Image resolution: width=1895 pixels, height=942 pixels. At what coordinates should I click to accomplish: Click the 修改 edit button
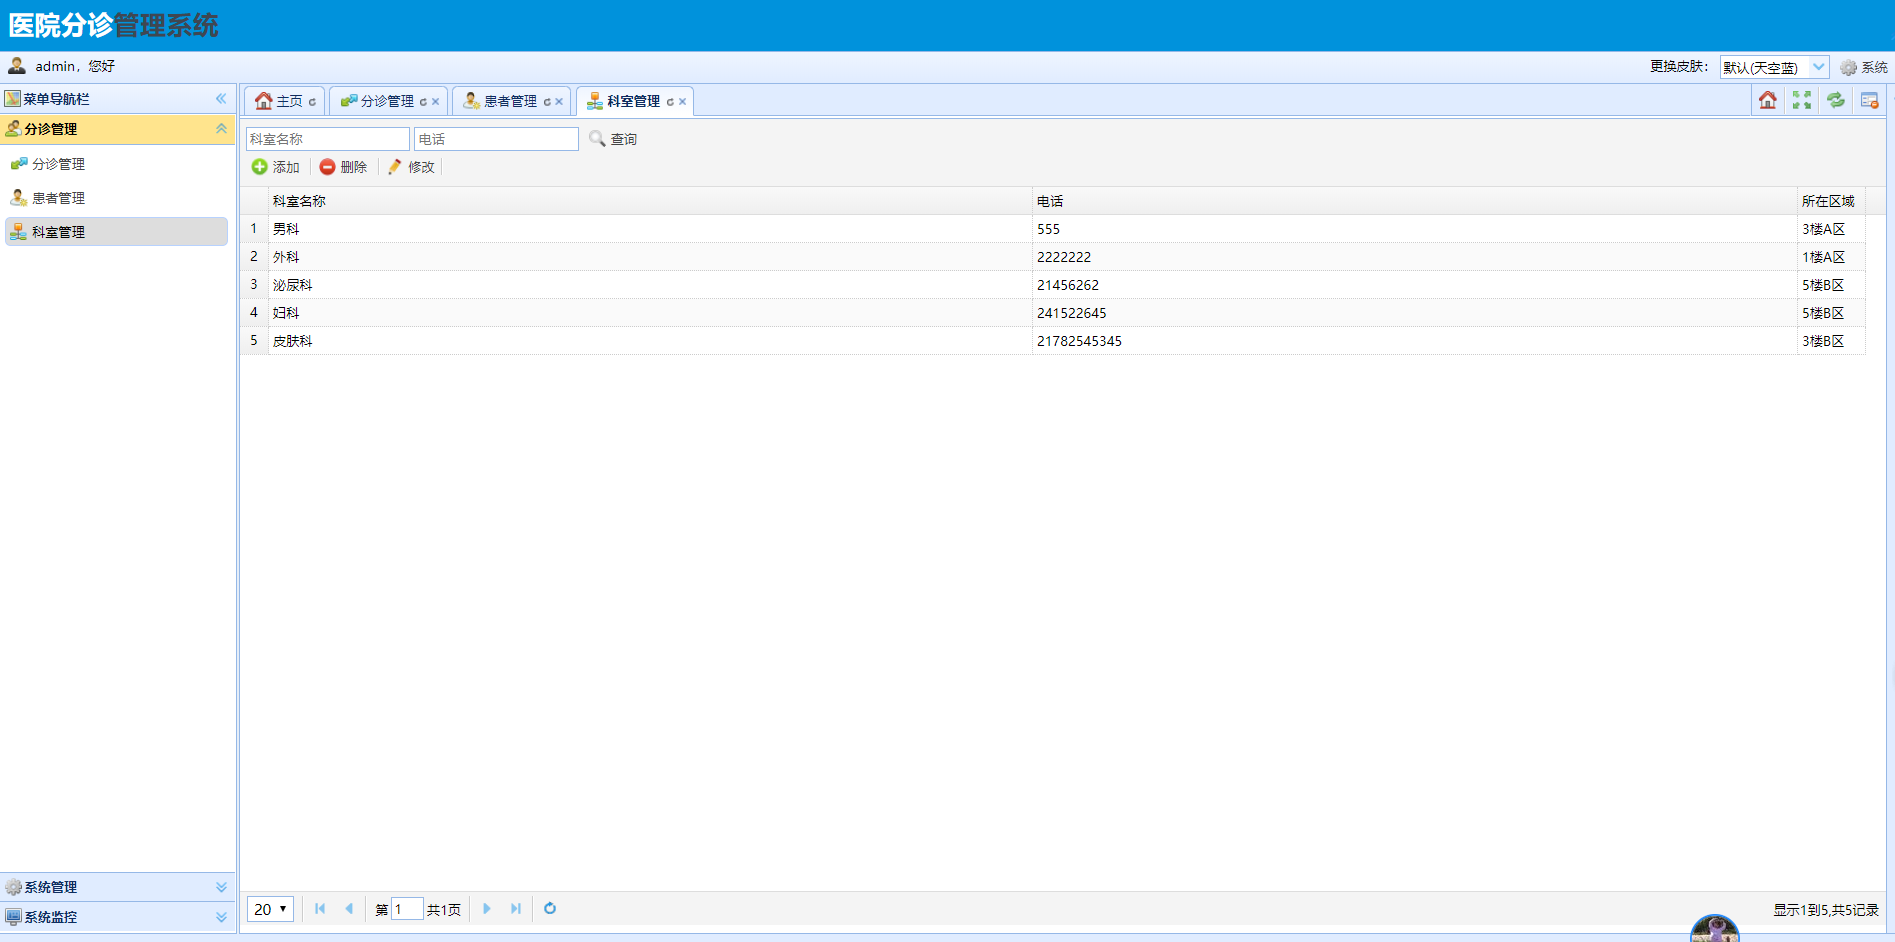coord(411,167)
